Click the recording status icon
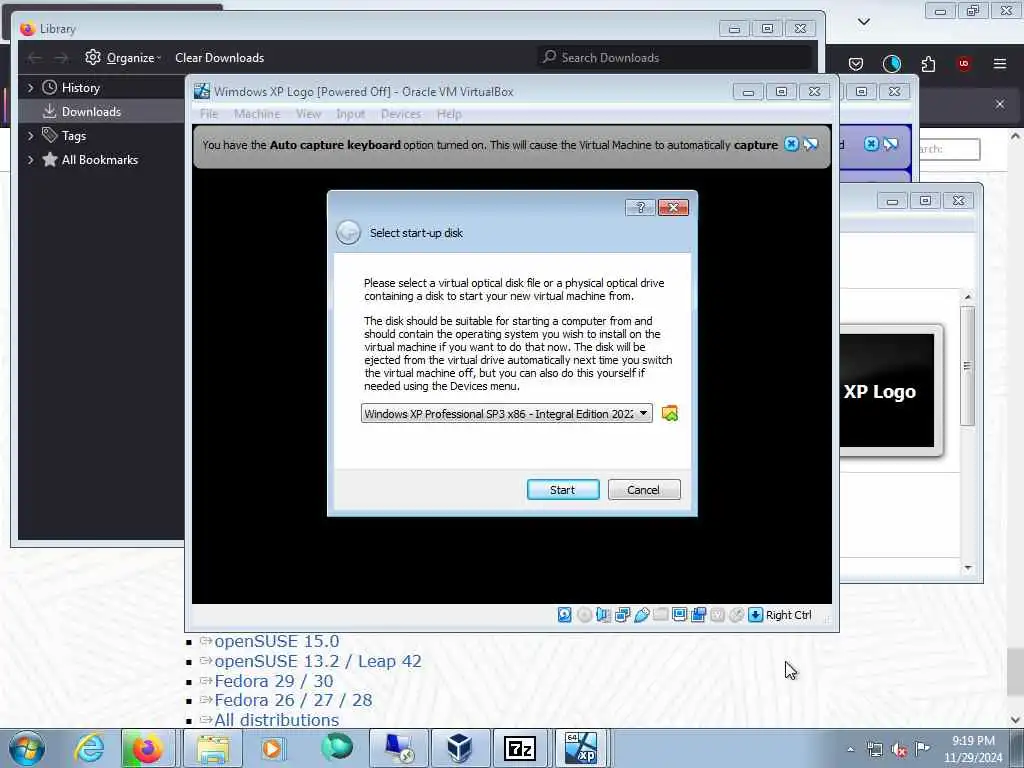Viewport: 1024px width, 768px height. (x=699, y=615)
